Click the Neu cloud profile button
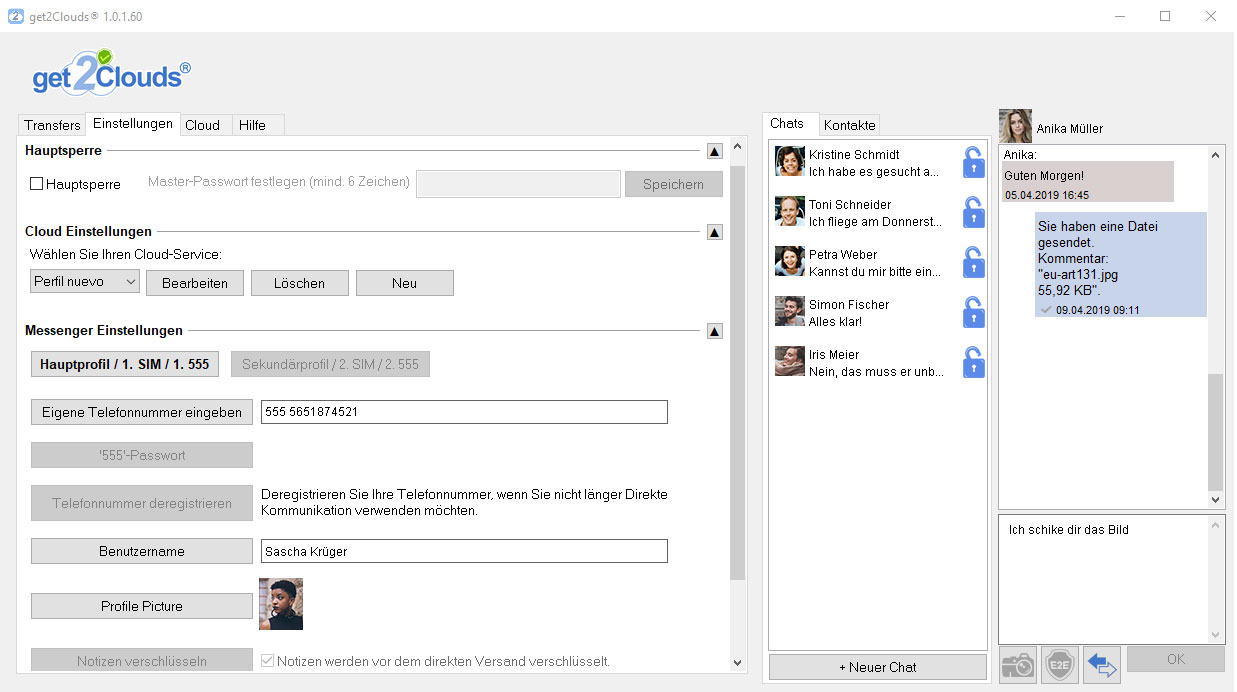This screenshot has width=1237, height=692. (405, 283)
